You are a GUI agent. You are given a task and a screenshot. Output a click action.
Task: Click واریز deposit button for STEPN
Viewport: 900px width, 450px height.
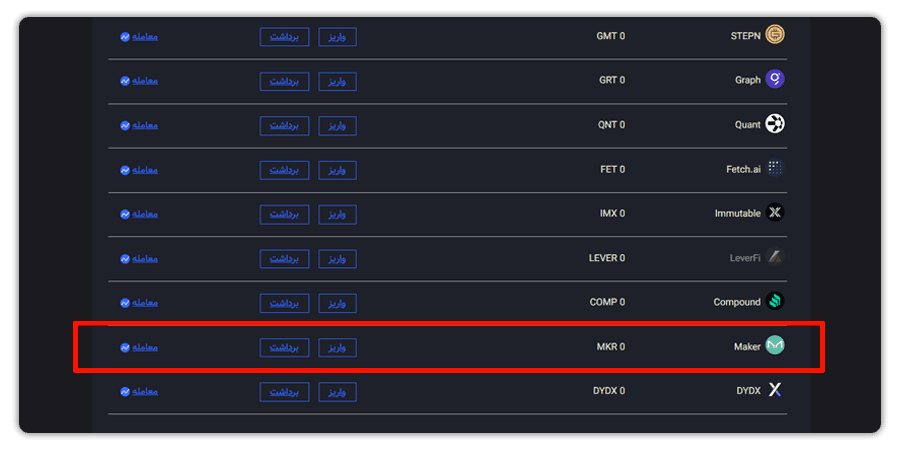pyautogui.click(x=338, y=37)
